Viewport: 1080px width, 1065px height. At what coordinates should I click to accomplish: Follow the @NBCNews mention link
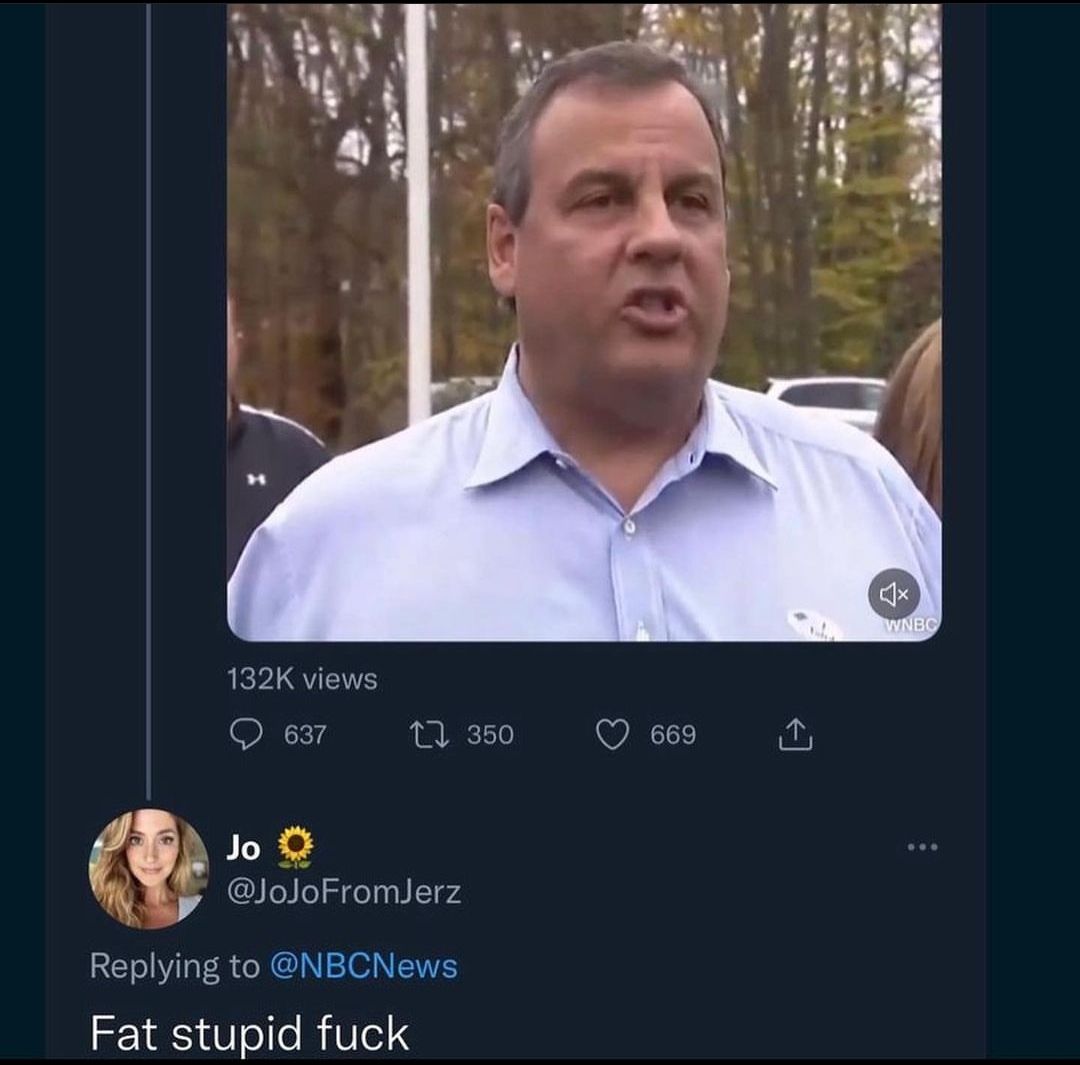(x=364, y=966)
